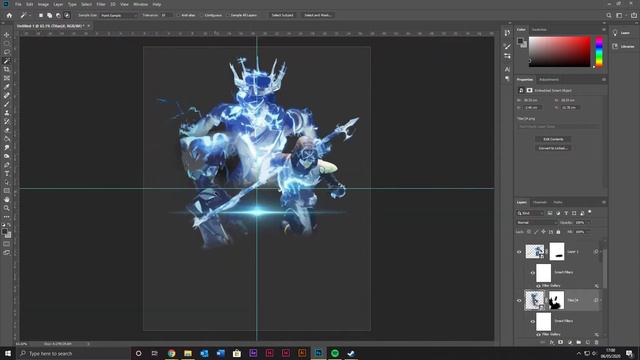Select the Brush tool
This screenshot has height=360, width=640.
pos(7,104)
